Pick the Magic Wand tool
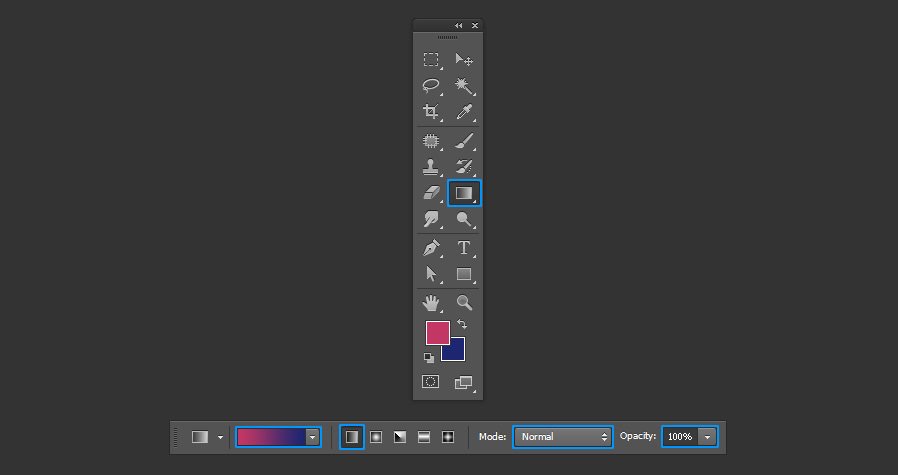Viewport: 898px width, 475px height. click(x=464, y=86)
